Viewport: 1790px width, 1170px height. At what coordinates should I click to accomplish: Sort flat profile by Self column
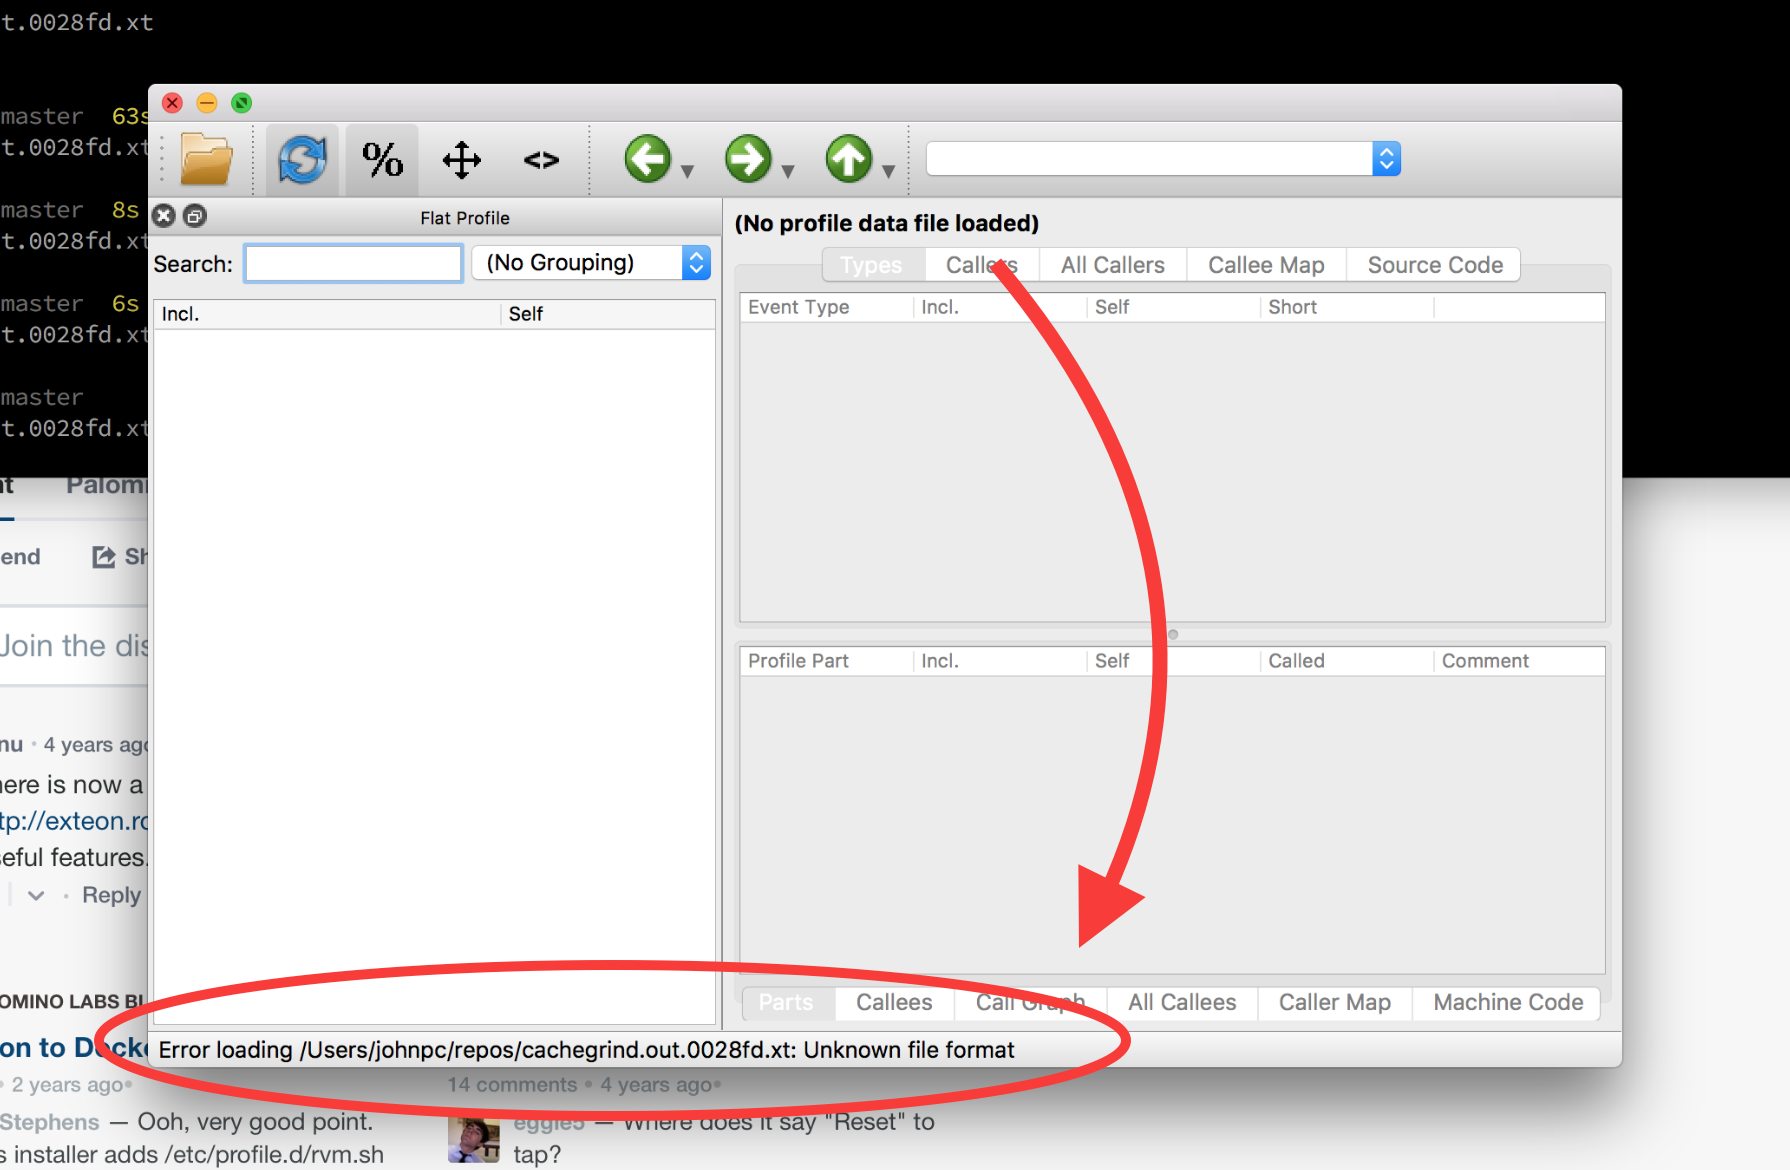click(x=608, y=314)
